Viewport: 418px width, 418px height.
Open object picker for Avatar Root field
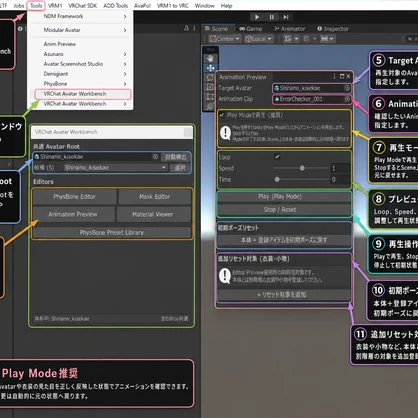tap(155, 157)
